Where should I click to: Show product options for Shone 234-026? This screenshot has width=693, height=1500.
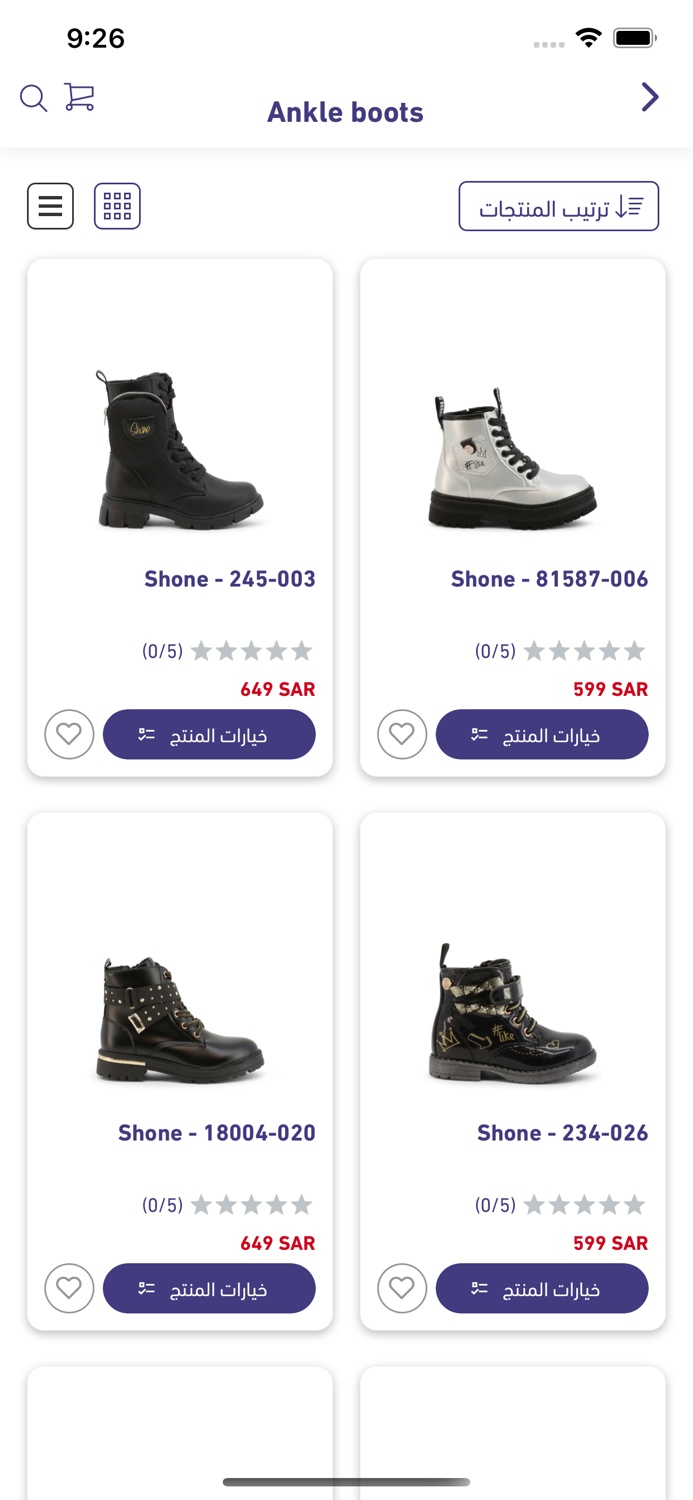542,1288
